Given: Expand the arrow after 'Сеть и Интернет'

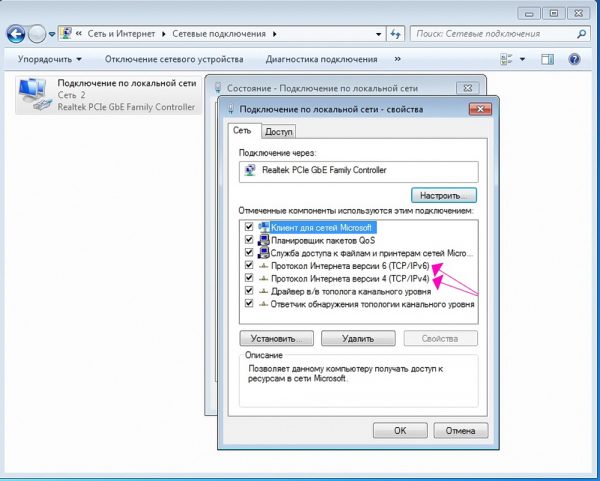Looking at the screenshot, I should 163,34.
